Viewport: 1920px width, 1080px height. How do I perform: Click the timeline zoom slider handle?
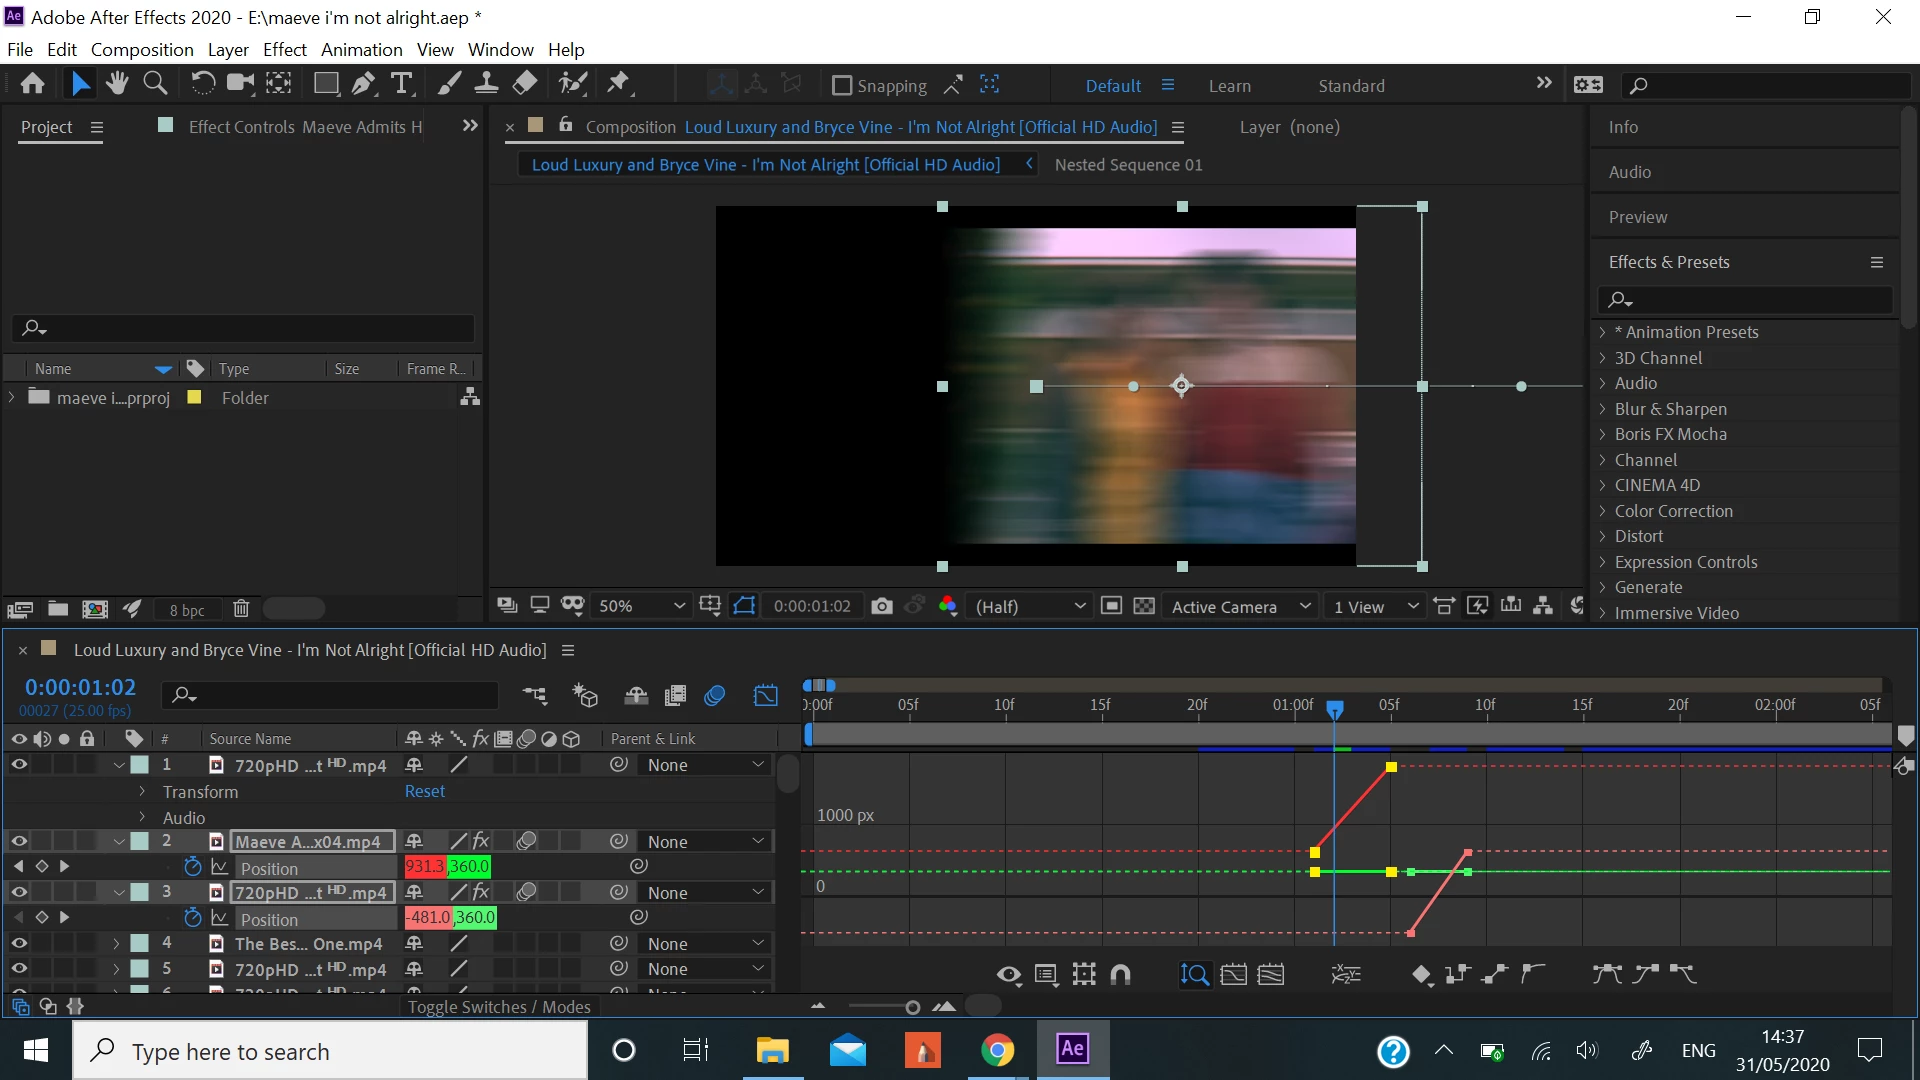(912, 1007)
